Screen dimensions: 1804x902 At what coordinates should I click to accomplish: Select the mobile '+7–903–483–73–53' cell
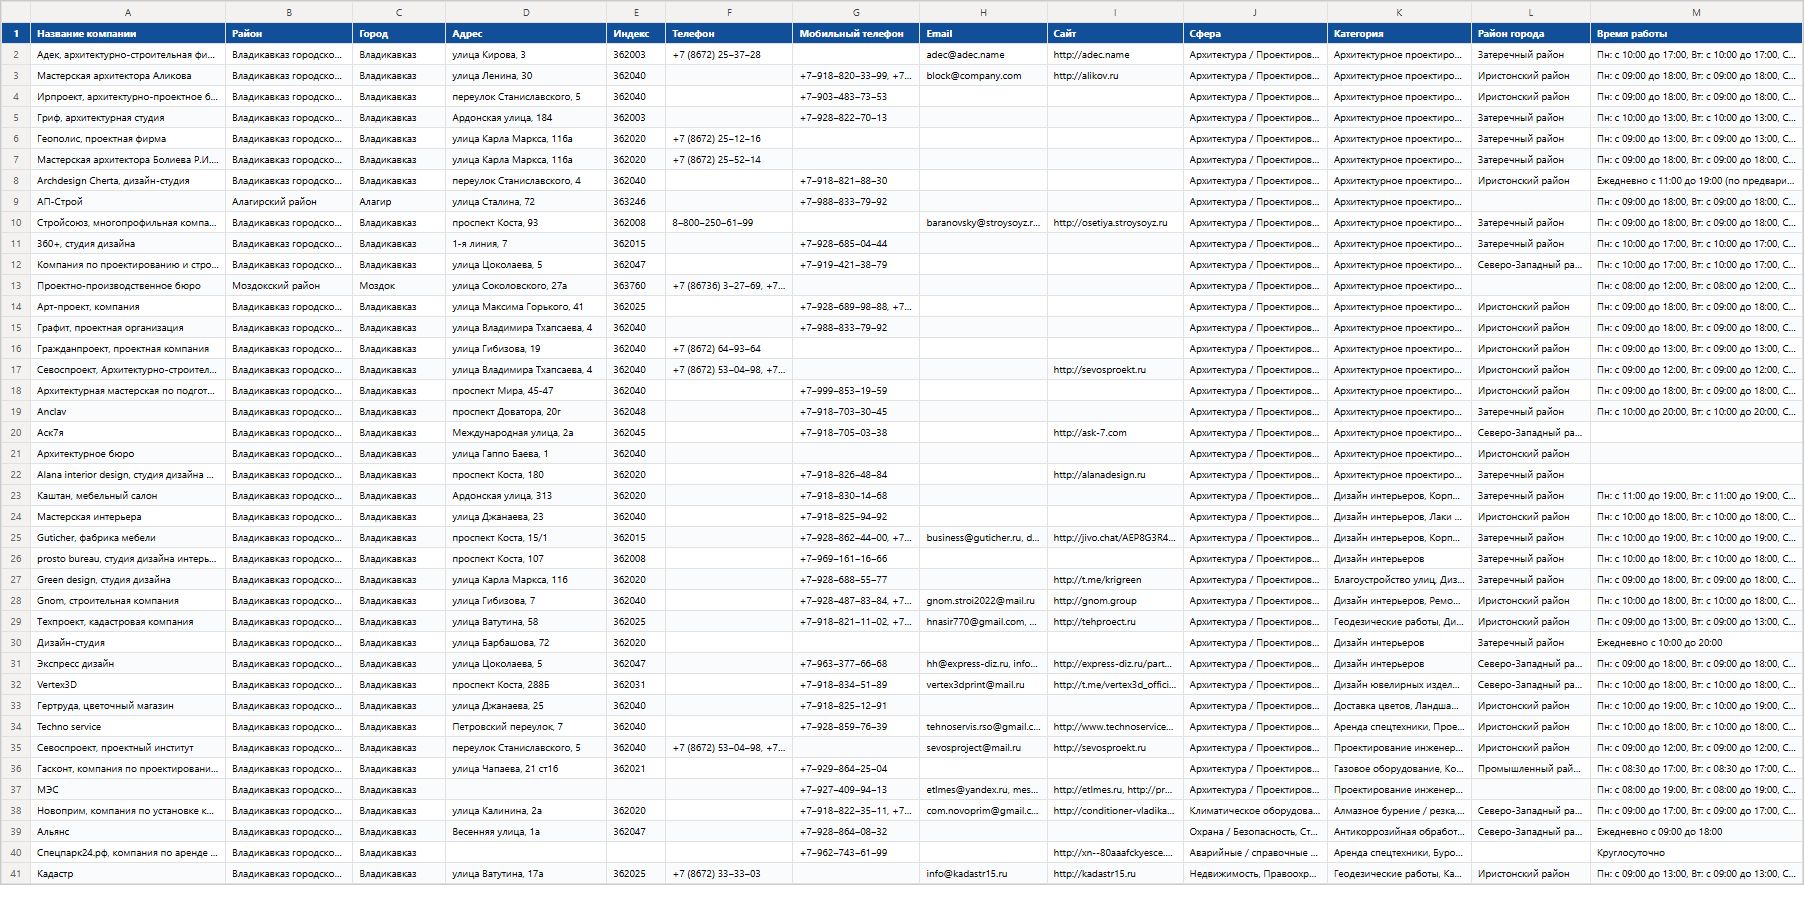coord(856,97)
